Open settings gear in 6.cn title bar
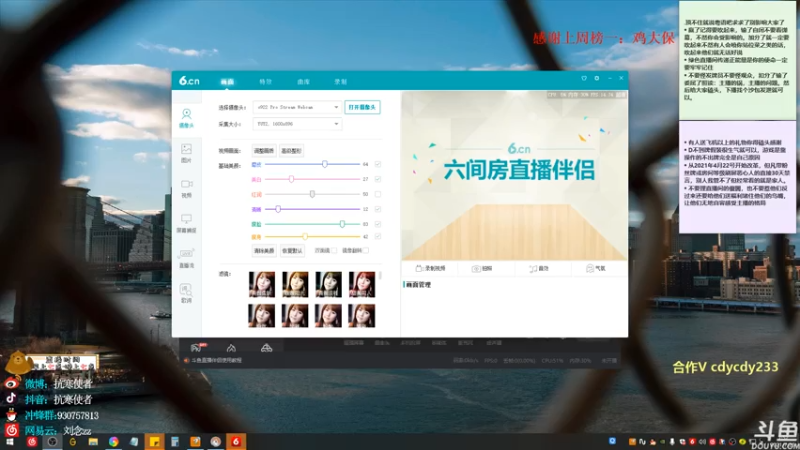 596,79
